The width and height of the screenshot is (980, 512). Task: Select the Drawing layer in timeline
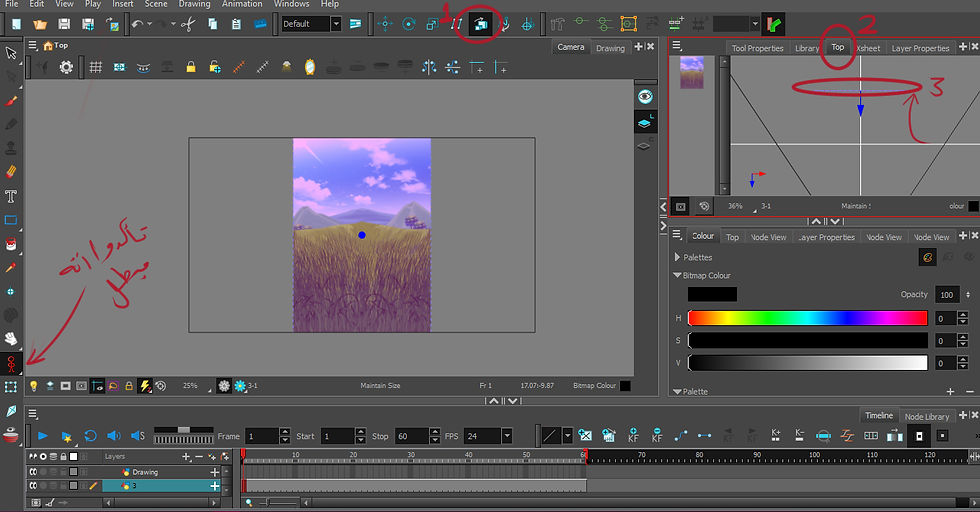(160, 472)
